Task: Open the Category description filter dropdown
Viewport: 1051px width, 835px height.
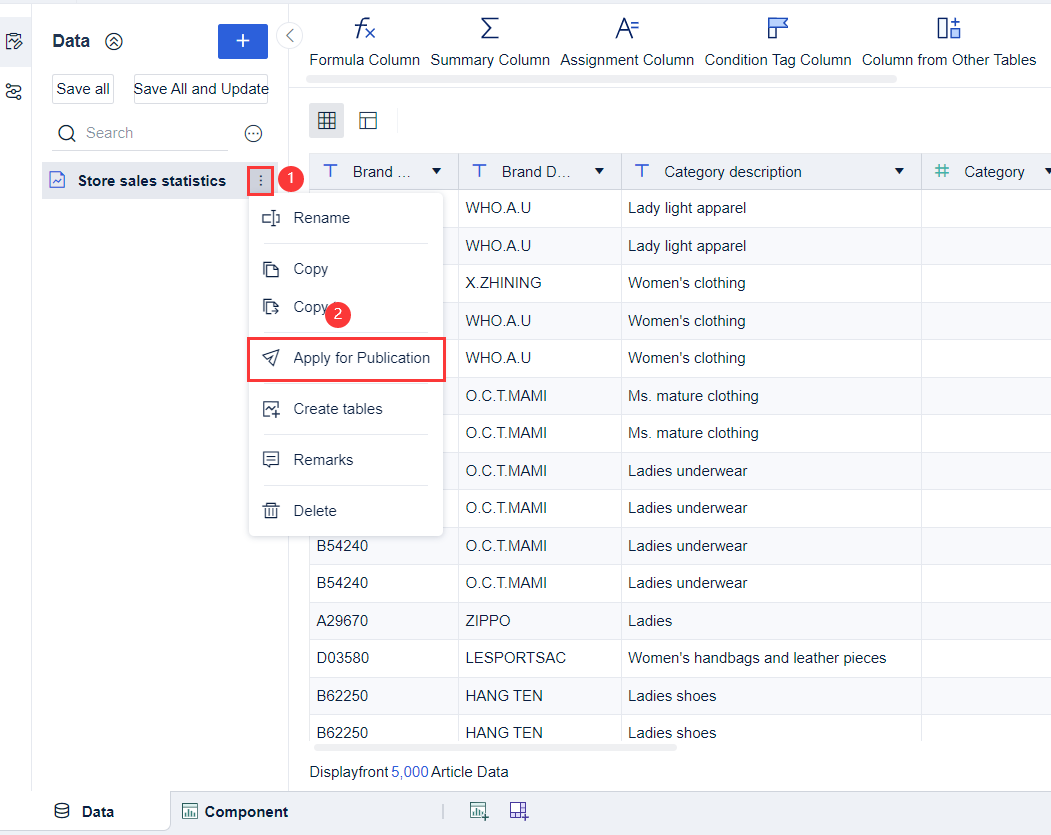Action: click(x=898, y=171)
